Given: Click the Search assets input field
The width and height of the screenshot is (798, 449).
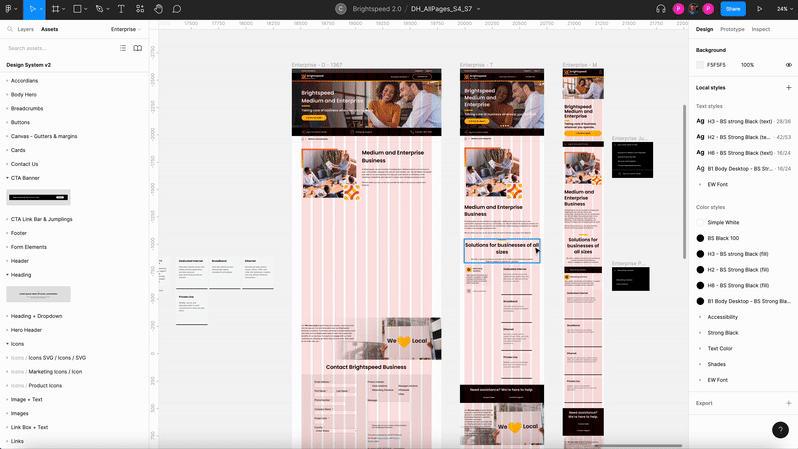Looking at the screenshot, I should click(59, 48).
